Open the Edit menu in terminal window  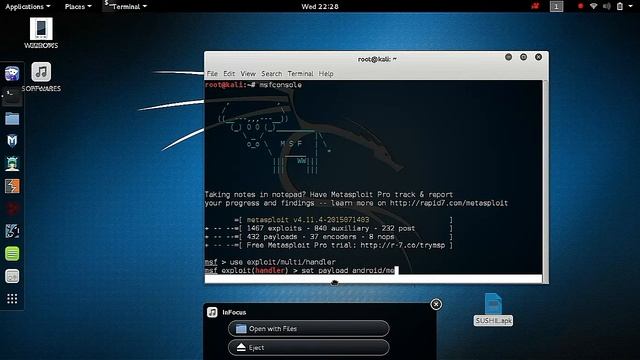point(229,73)
